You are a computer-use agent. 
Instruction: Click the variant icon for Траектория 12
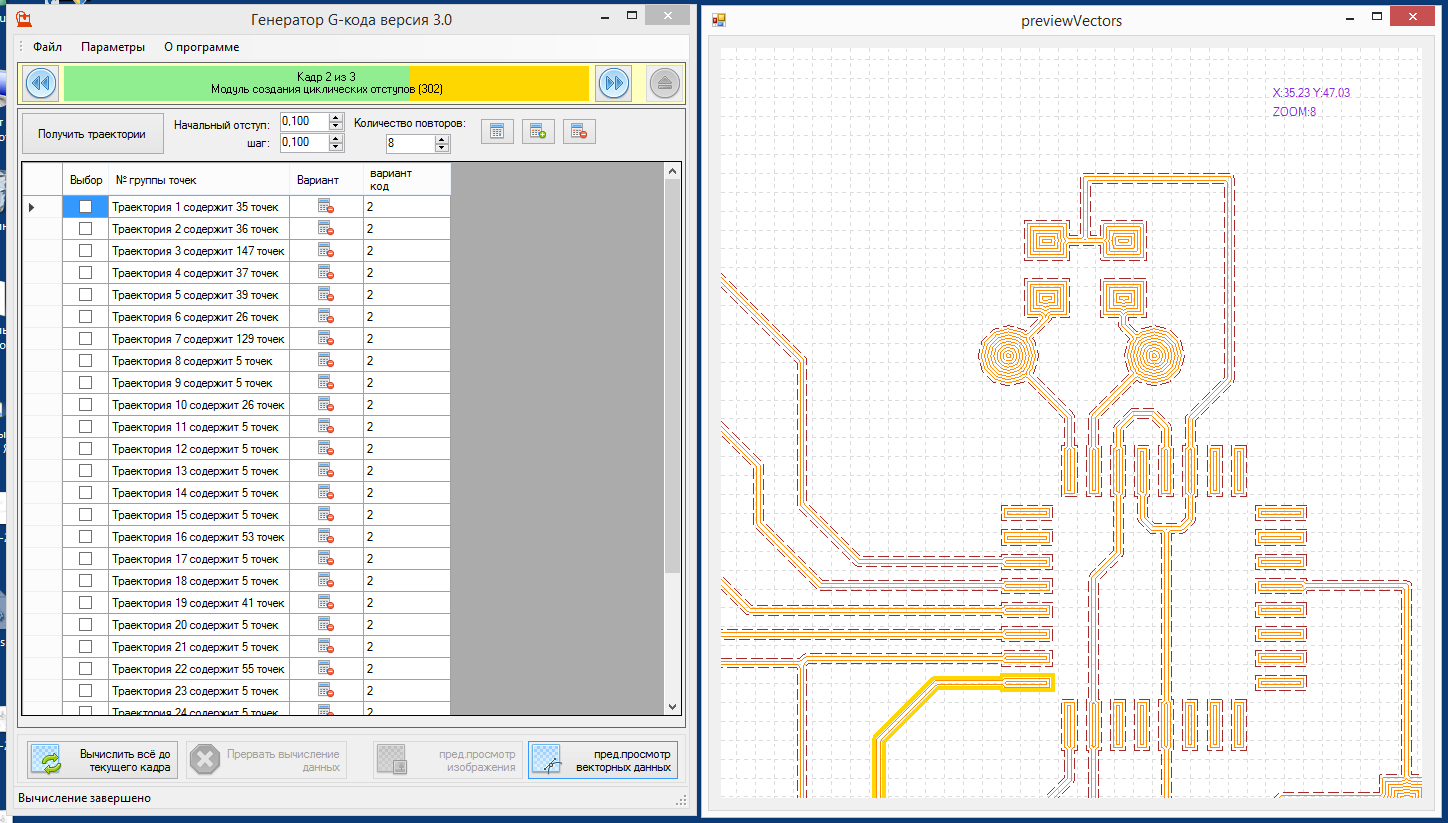(x=326, y=449)
